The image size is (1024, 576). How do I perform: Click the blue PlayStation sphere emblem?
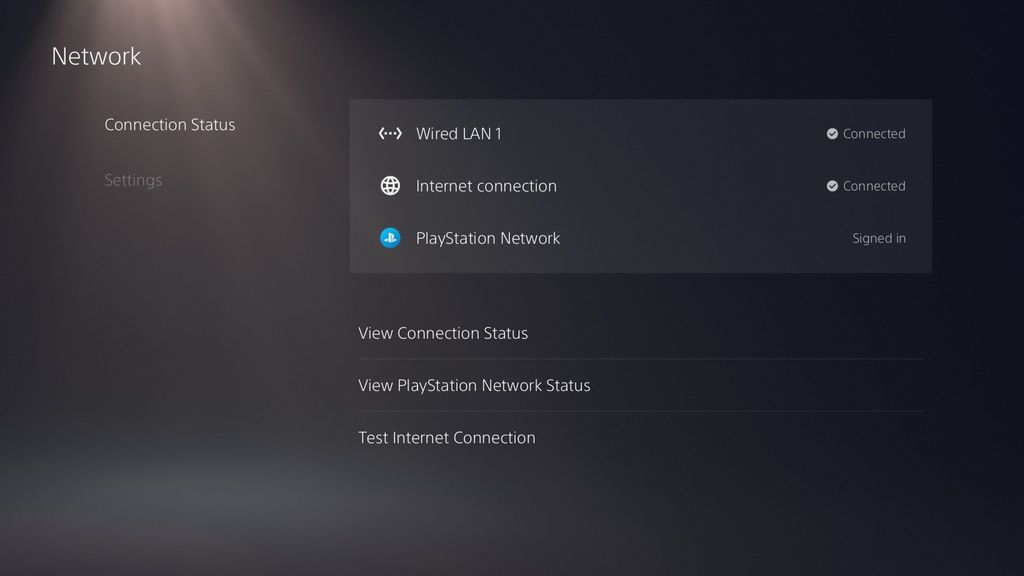389,238
